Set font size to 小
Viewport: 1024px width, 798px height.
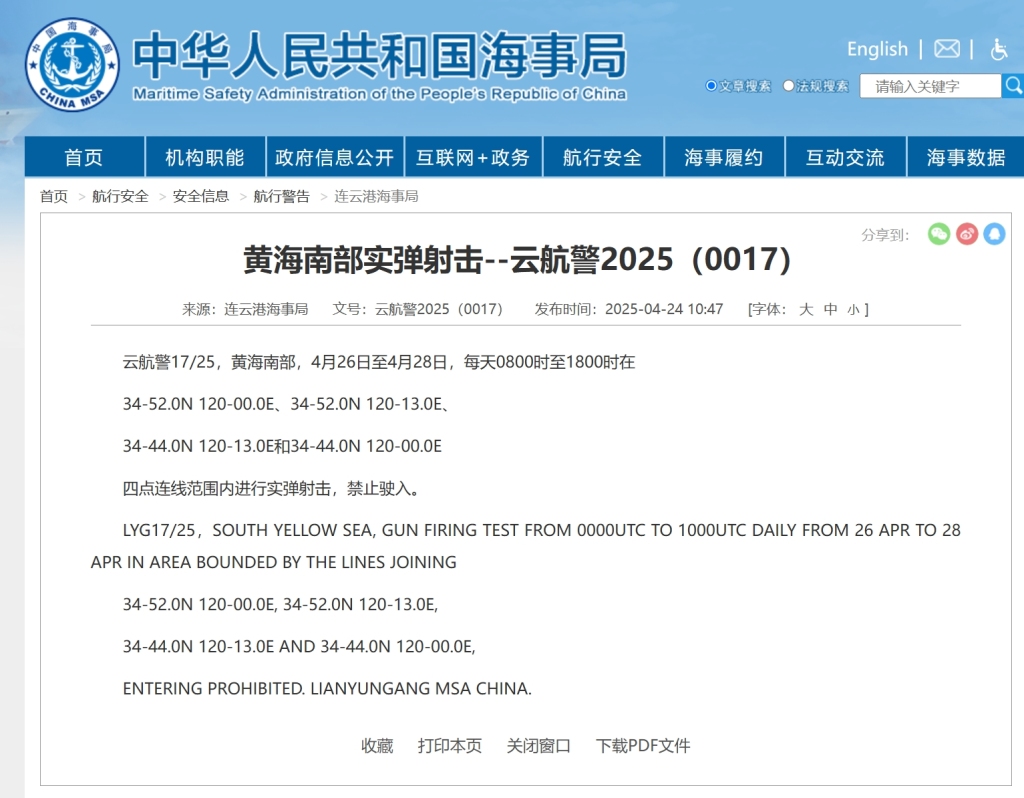tap(853, 309)
